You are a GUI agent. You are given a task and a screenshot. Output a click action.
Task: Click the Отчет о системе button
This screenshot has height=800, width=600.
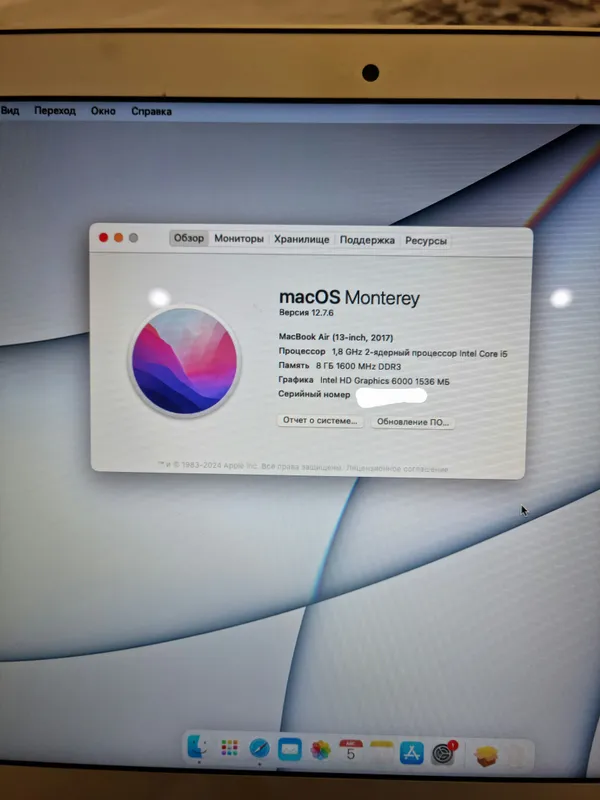(x=320, y=421)
